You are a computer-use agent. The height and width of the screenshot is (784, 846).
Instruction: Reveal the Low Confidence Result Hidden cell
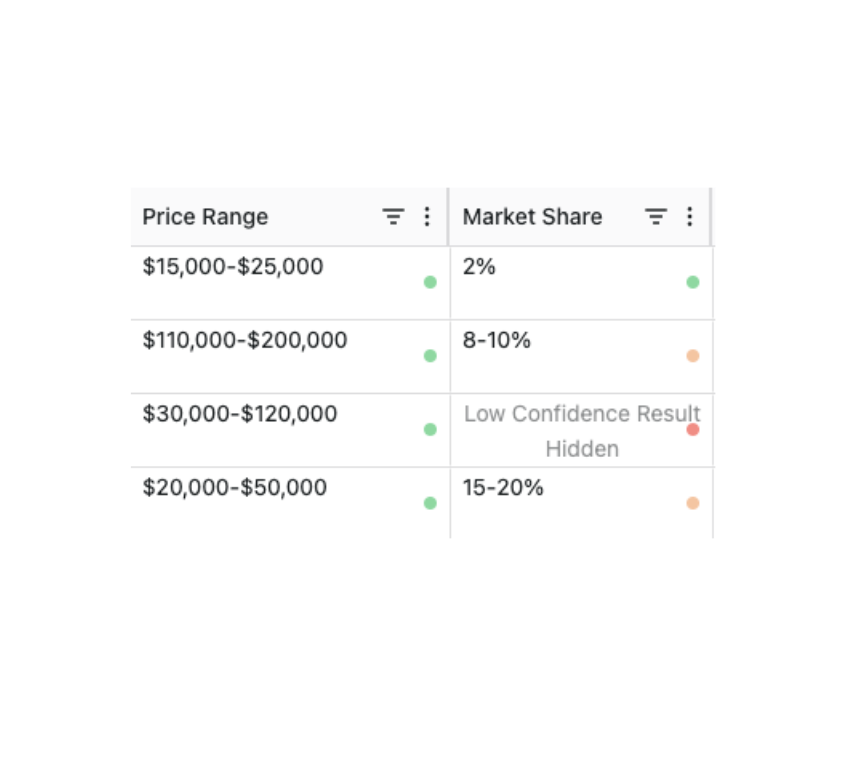pos(582,430)
